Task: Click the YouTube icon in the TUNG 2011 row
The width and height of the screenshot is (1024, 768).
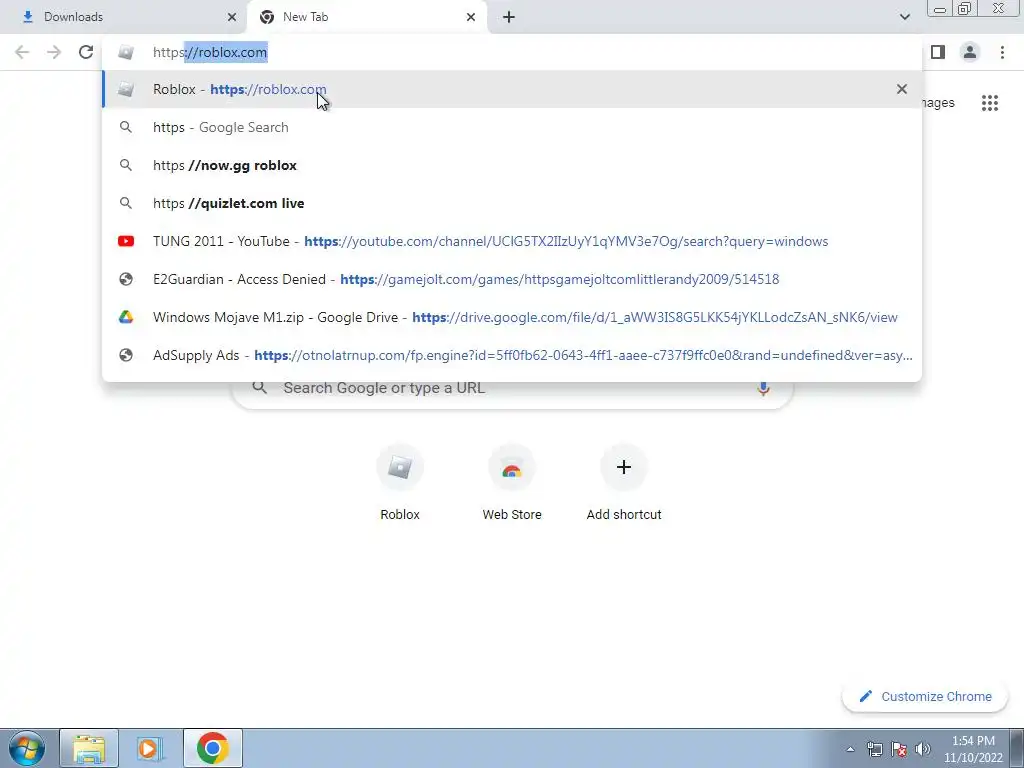Action: pyautogui.click(x=126, y=241)
